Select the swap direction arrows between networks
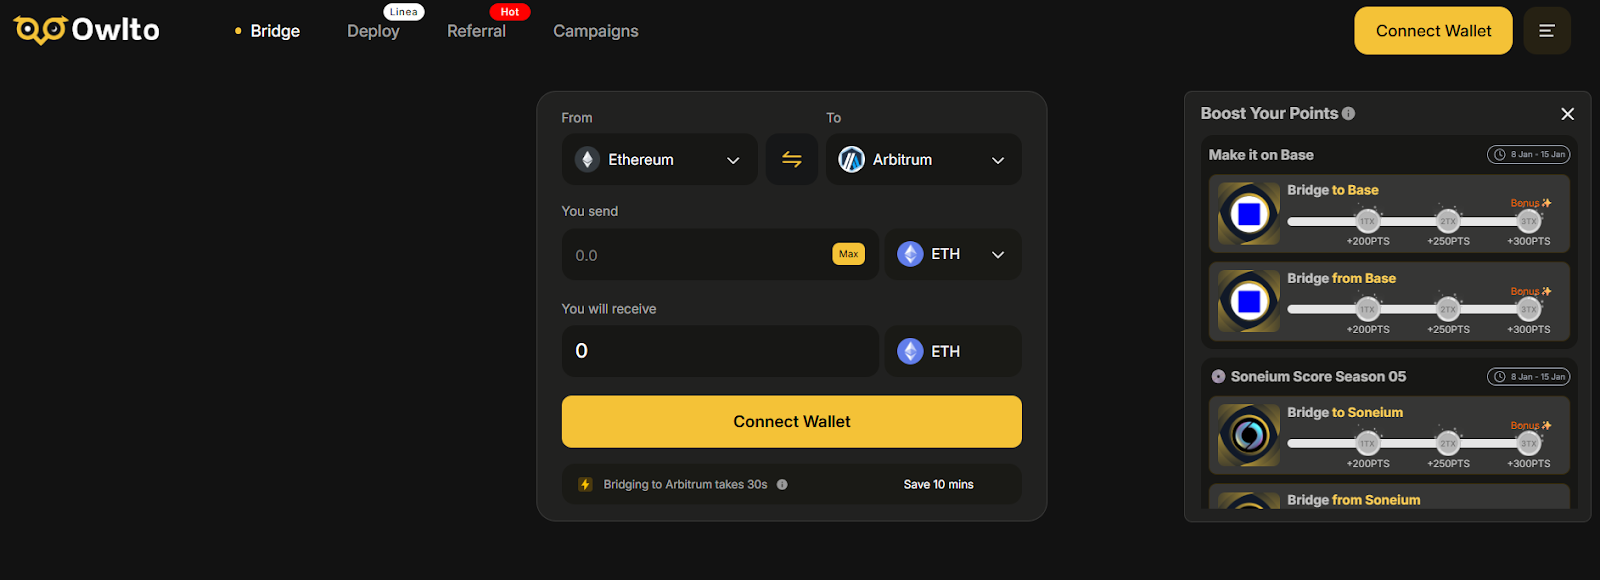The width and height of the screenshot is (1600, 580). 791,159
